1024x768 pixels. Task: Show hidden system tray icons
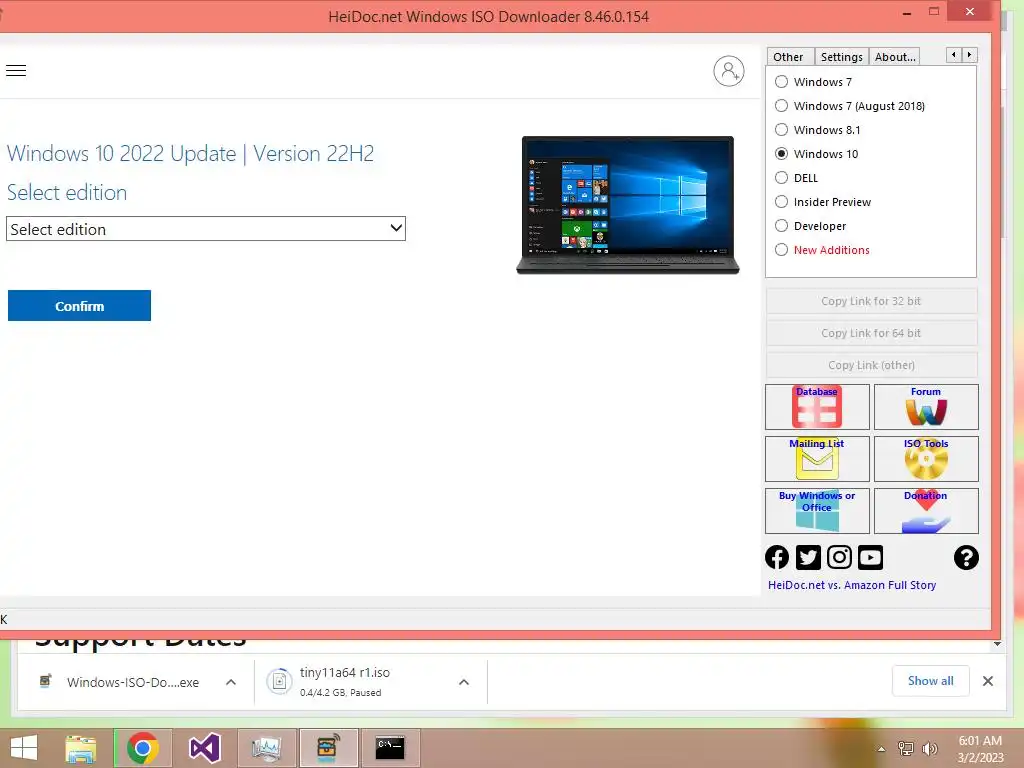pos(881,749)
